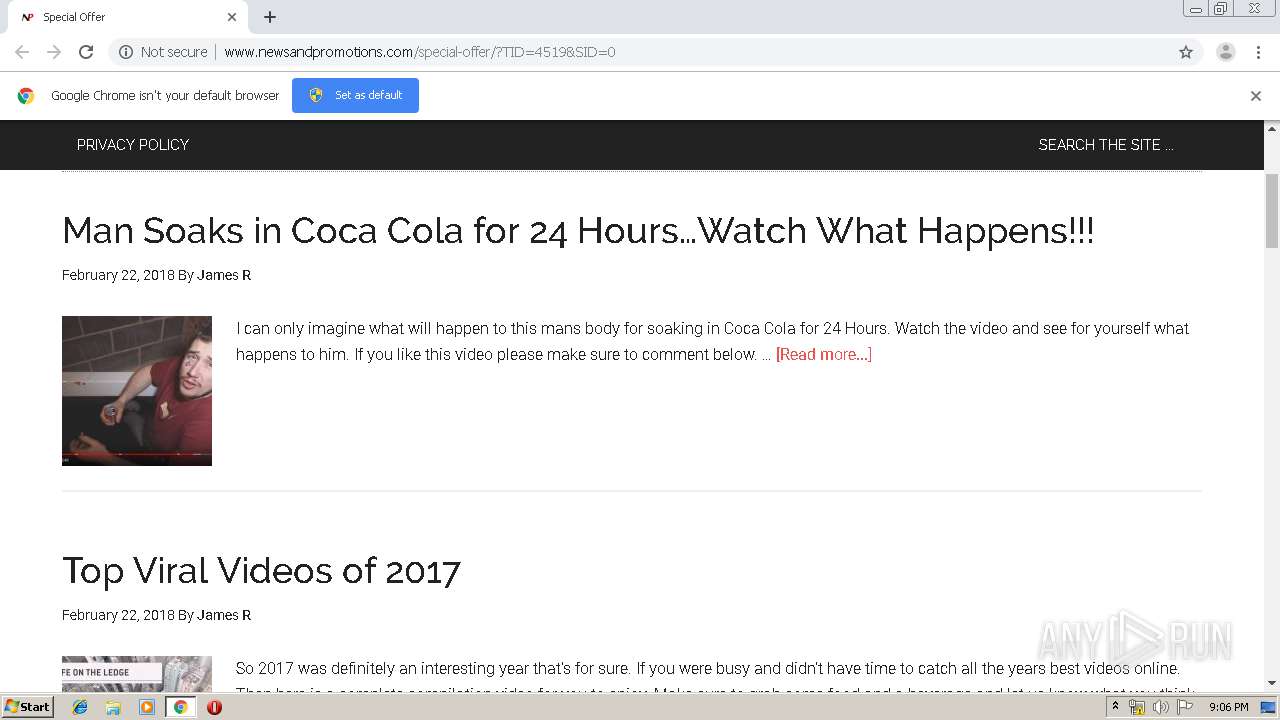1280x720 pixels.
Task: Open the red Opera-like taskbar icon
Action: click(214, 707)
